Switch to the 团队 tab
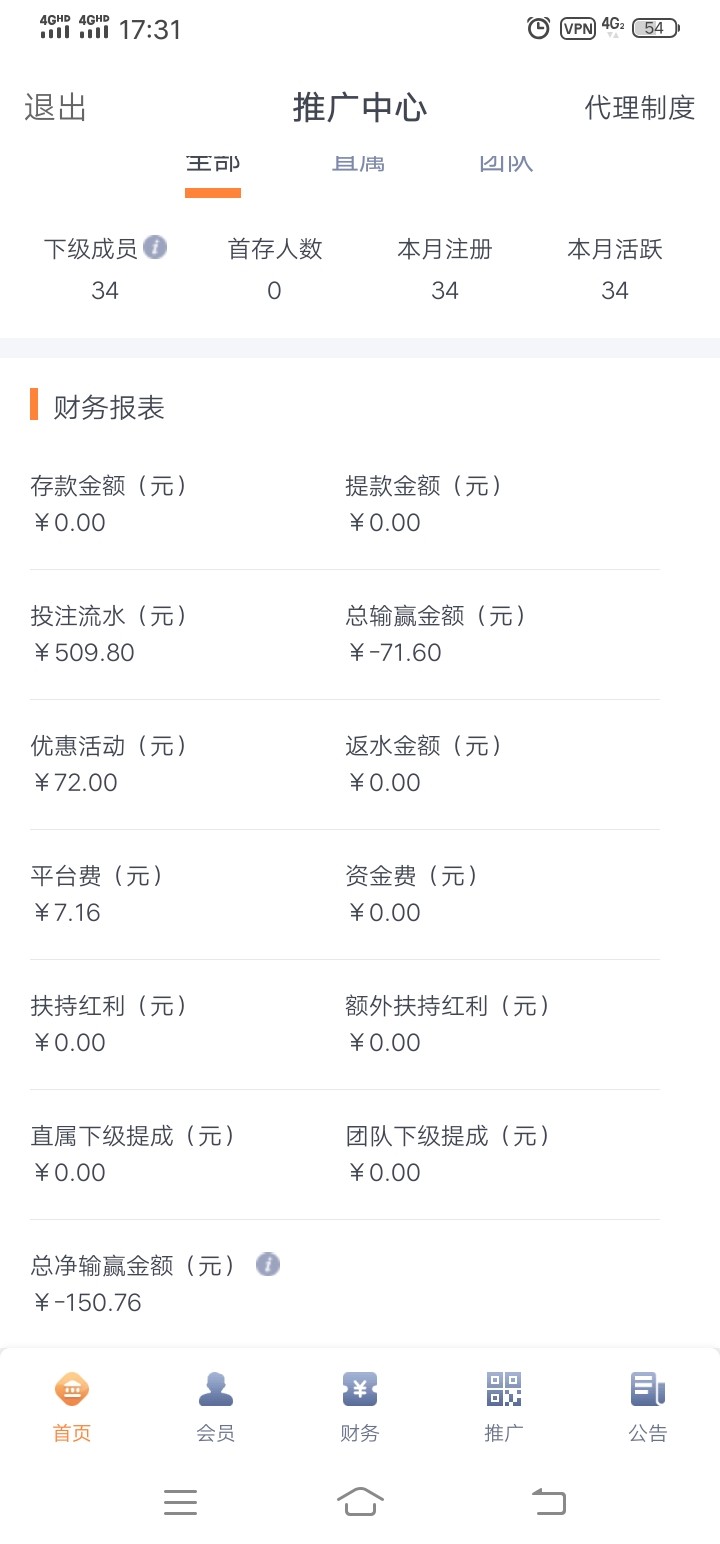 [506, 164]
